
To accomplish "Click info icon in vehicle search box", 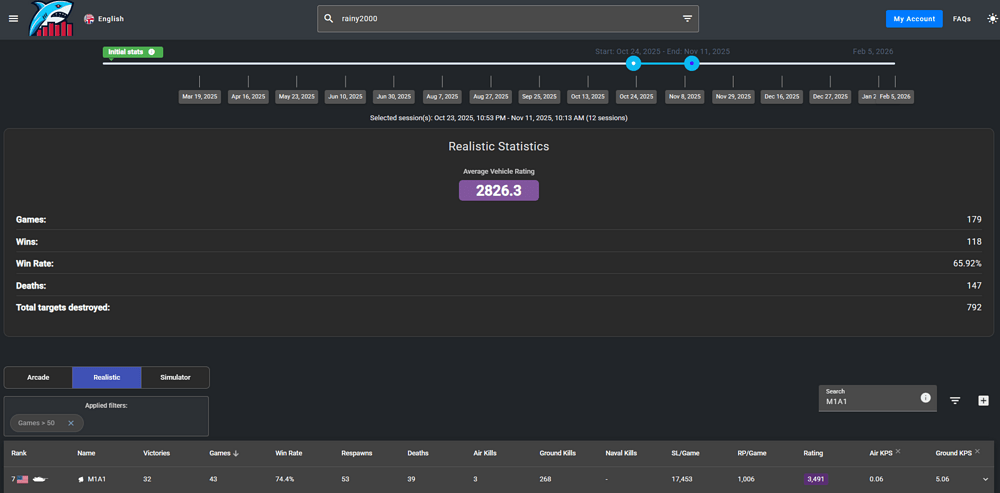I will (925, 398).
